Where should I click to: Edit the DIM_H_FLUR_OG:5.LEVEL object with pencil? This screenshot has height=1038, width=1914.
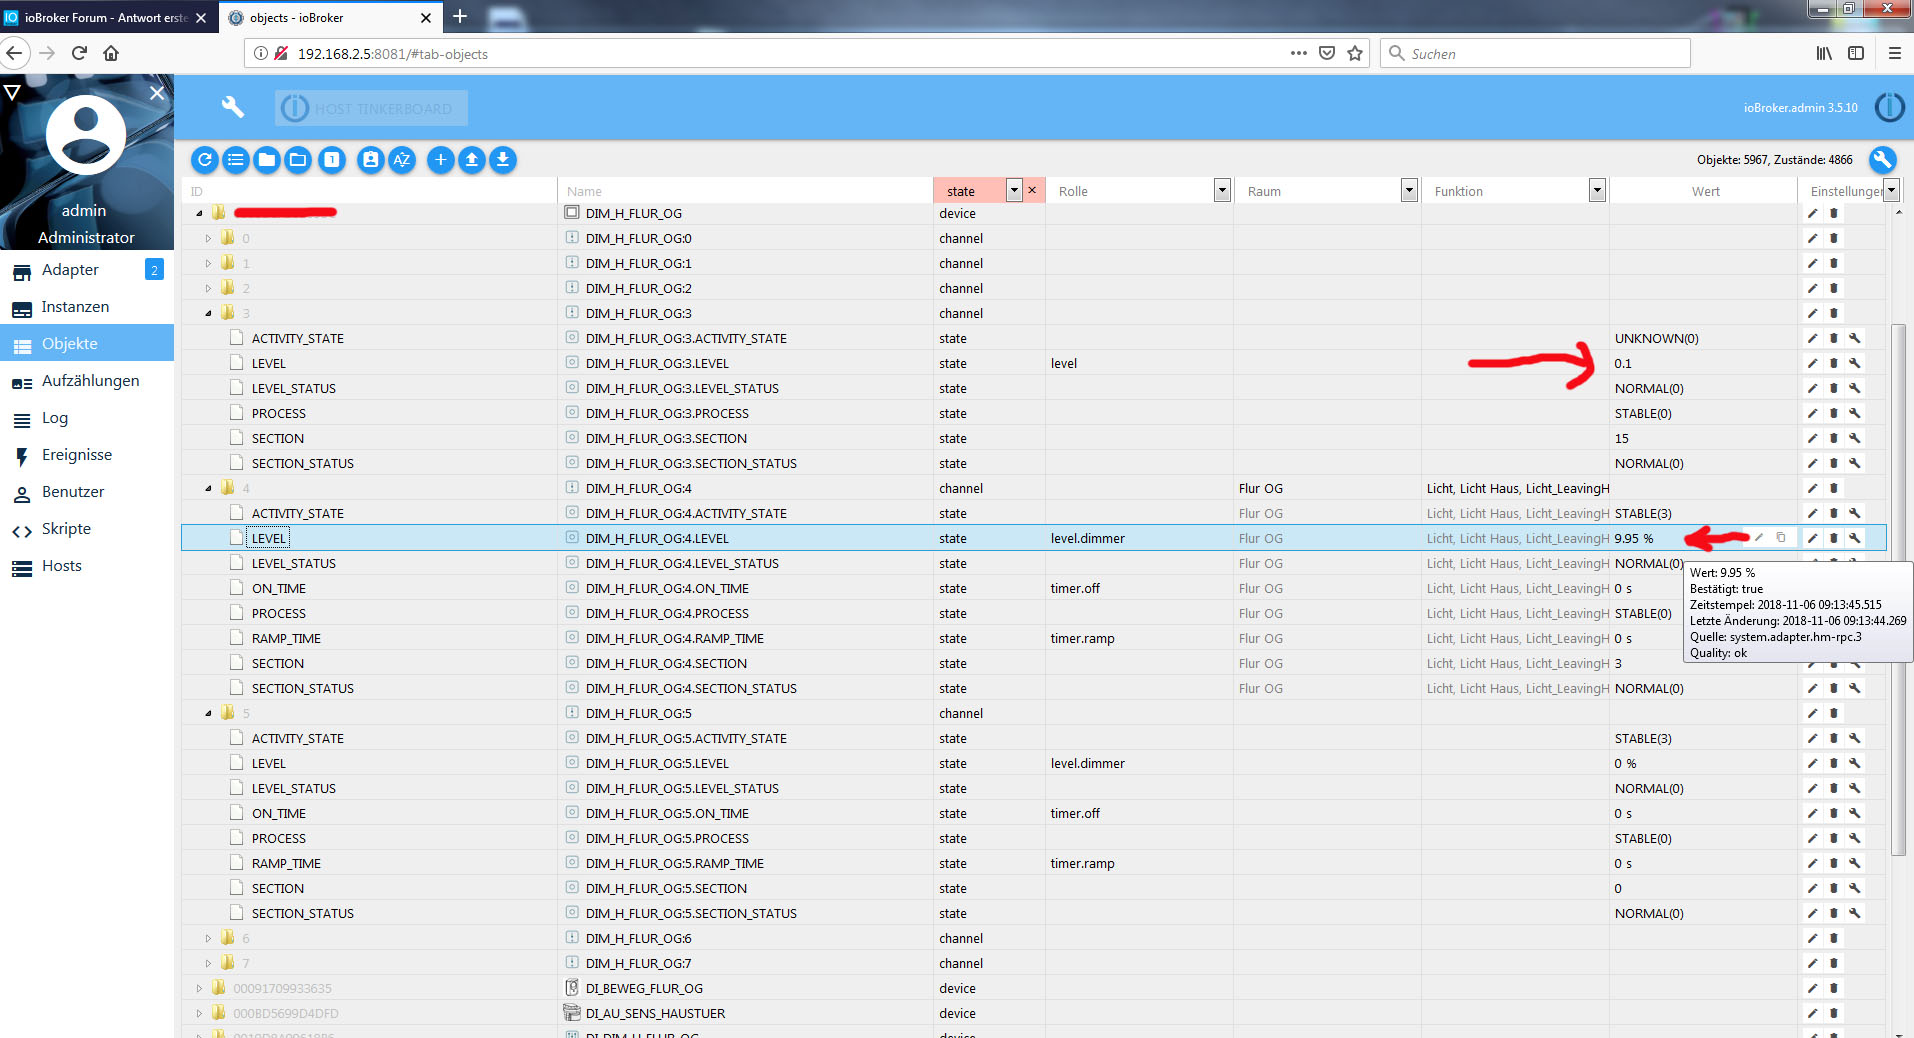(1812, 764)
